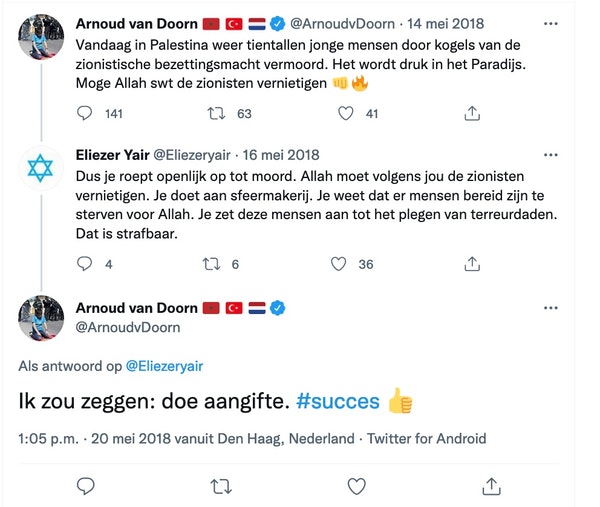Open Eliezer Yair's Star of David avatar
This screenshot has width=600, height=507.
point(39,171)
